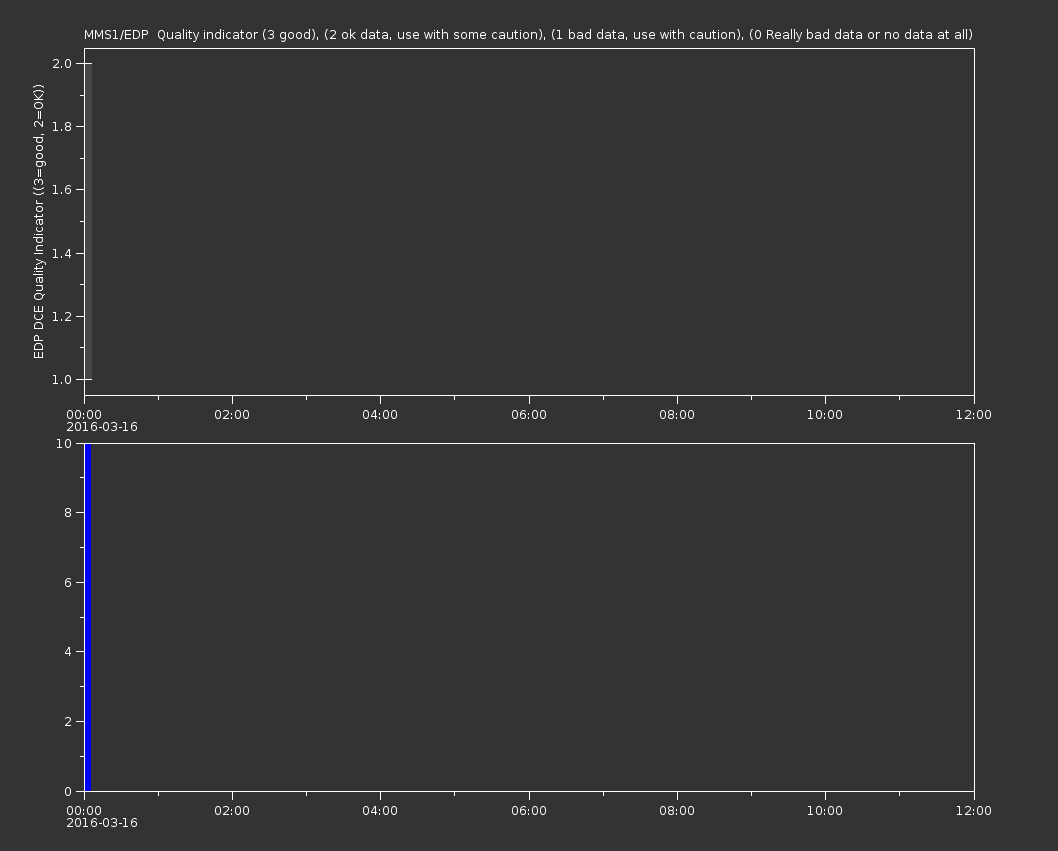Choose the 08:00 time label under the blue bar plot

[677, 811]
